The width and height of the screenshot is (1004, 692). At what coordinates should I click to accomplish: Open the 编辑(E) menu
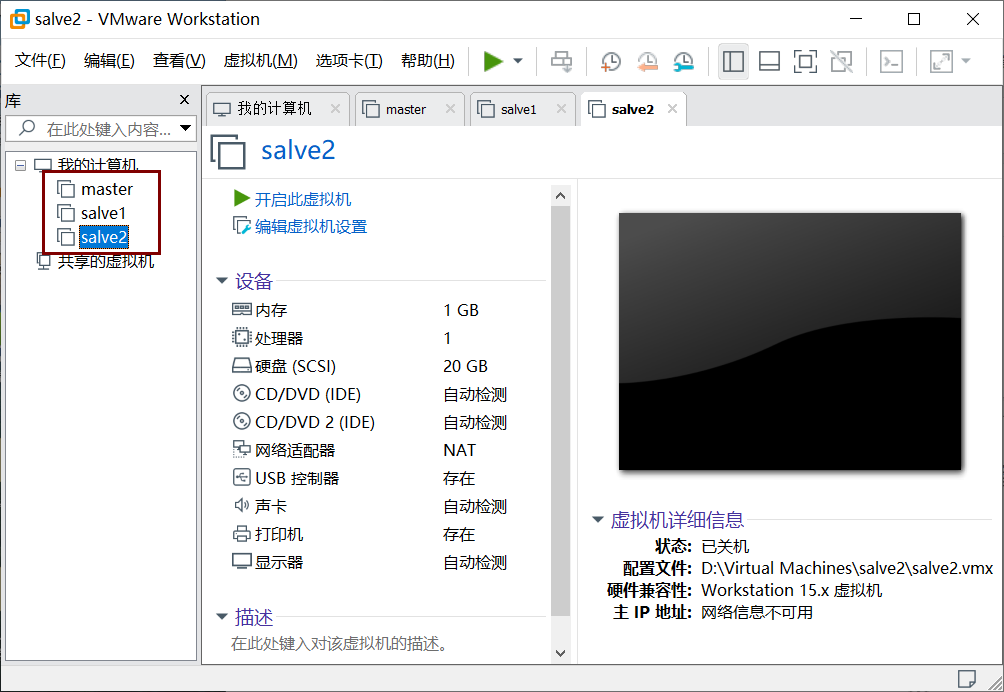pos(109,61)
